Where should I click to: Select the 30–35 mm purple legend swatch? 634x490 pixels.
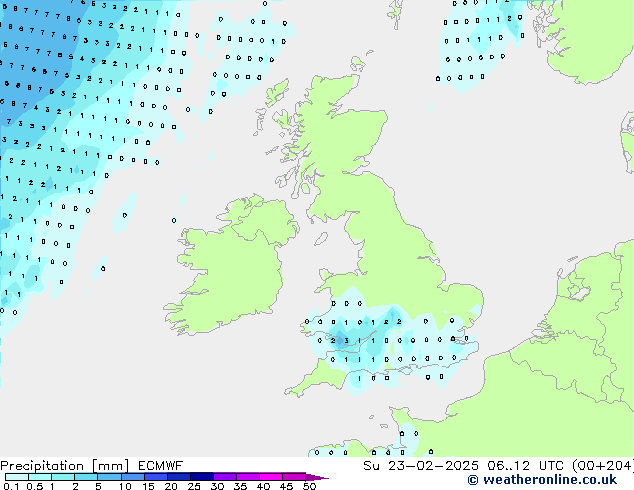click(225, 477)
